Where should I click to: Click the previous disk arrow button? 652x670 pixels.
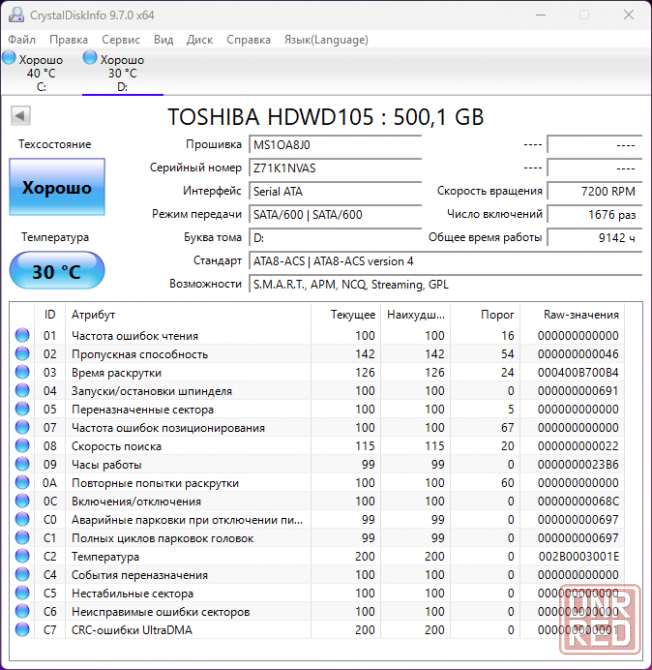click(x=20, y=115)
